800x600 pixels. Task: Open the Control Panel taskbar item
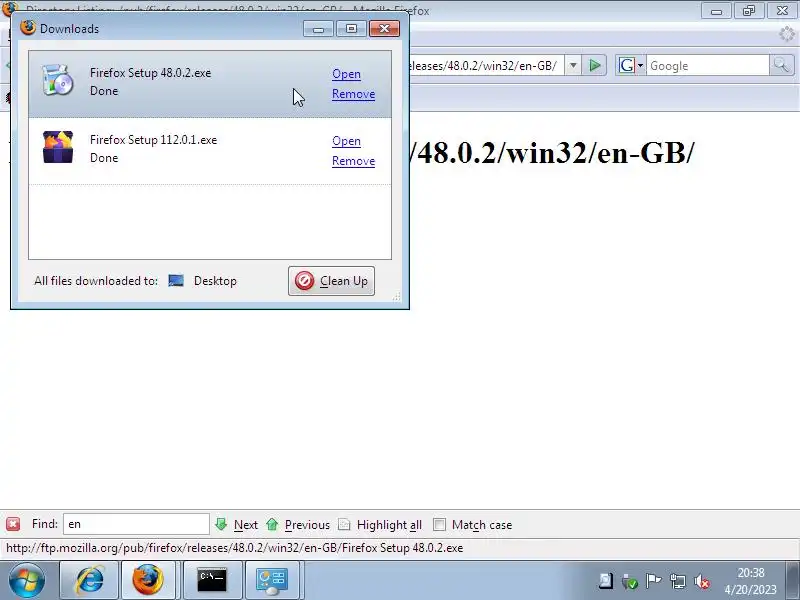272,580
